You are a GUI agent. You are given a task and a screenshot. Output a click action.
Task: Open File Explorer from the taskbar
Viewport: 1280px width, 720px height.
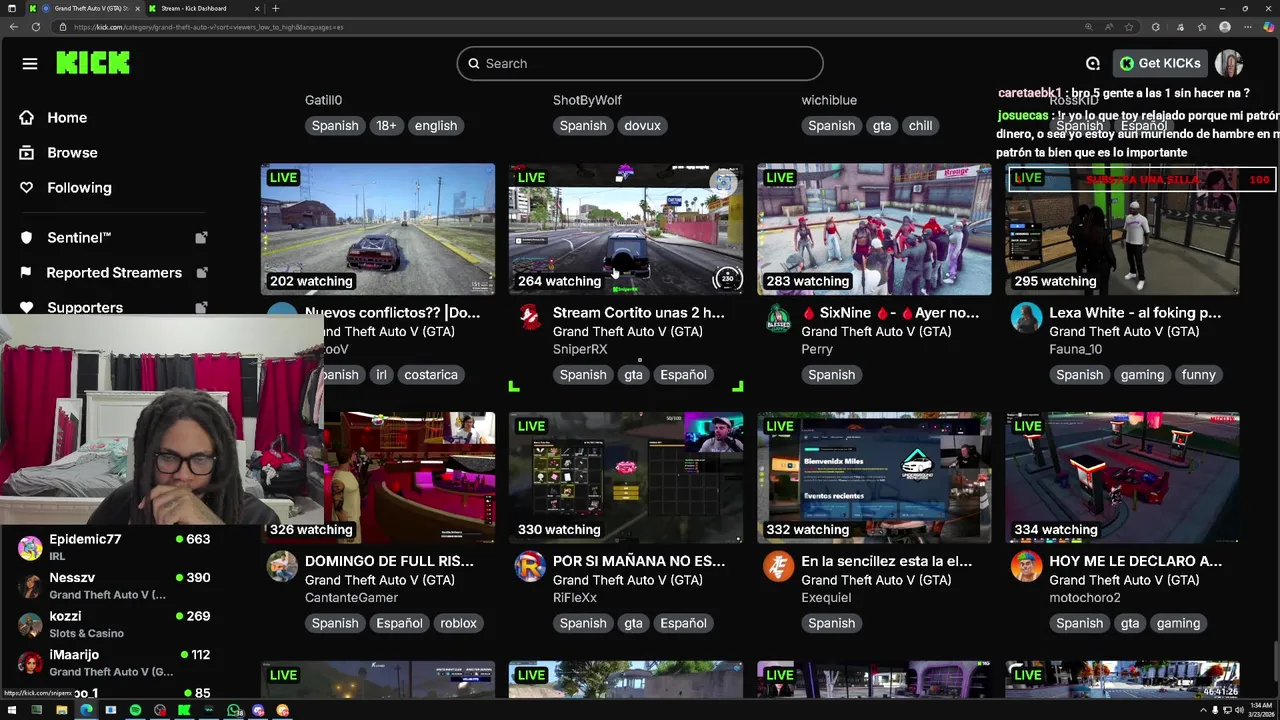(x=61, y=710)
